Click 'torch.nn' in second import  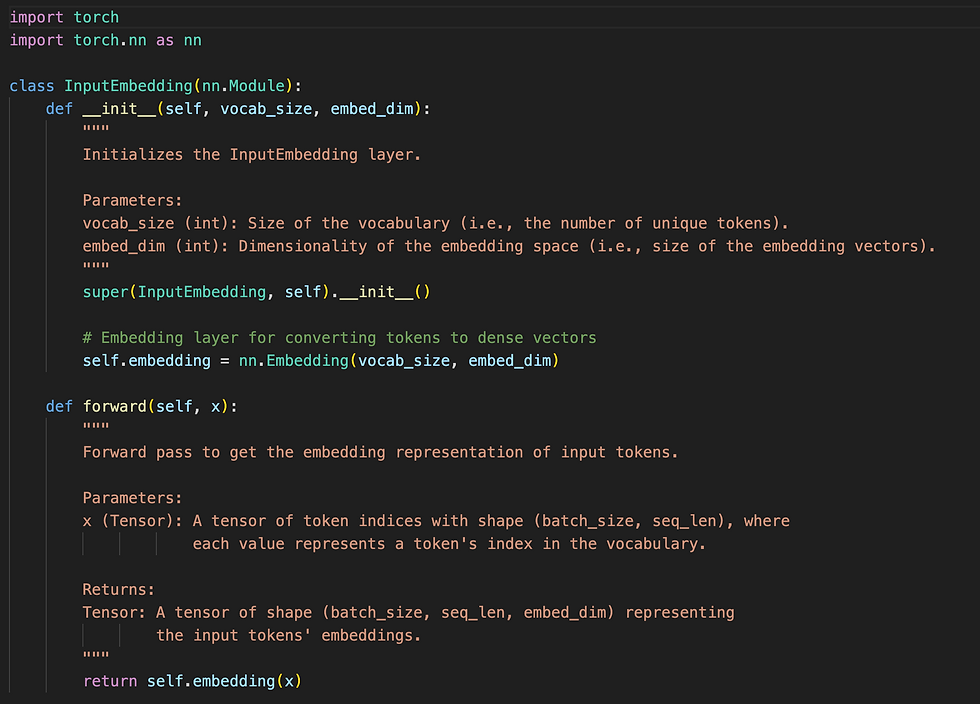tap(110, 40)
